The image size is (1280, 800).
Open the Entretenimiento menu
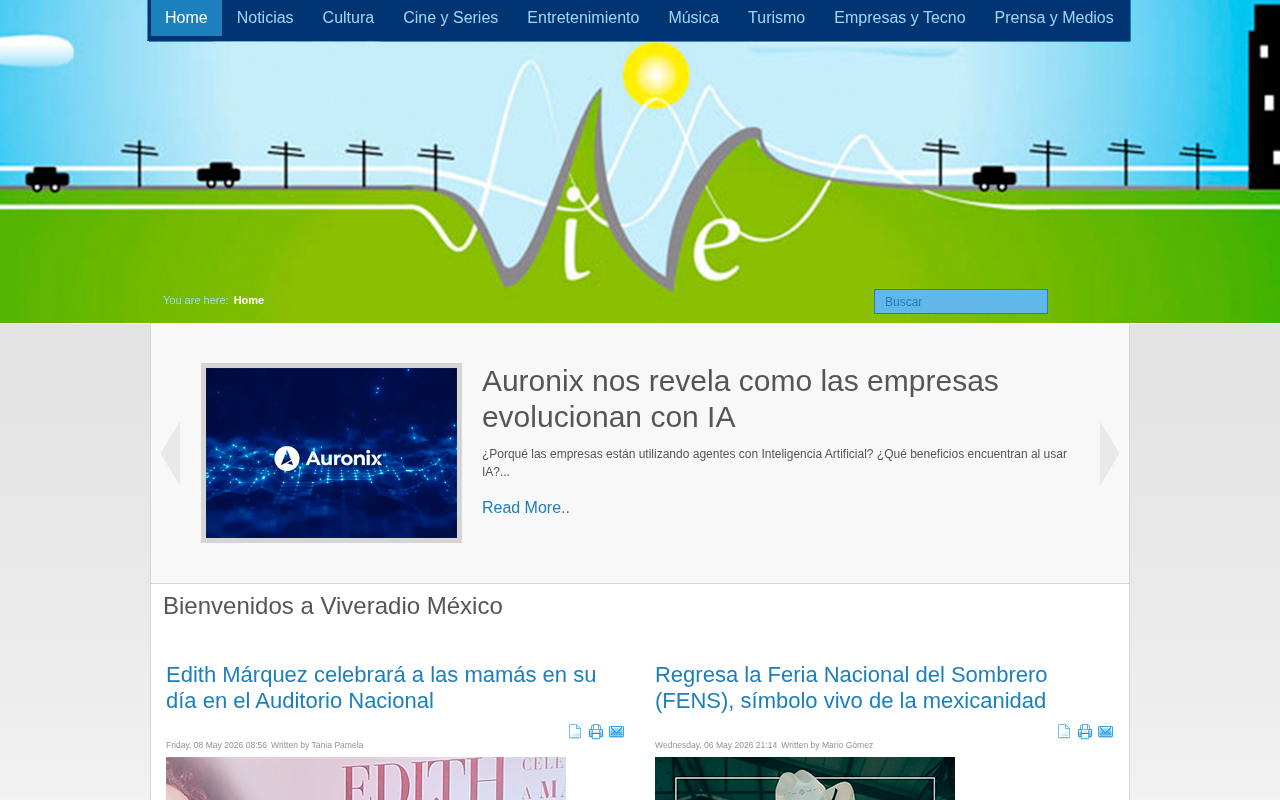pos(583,18)
